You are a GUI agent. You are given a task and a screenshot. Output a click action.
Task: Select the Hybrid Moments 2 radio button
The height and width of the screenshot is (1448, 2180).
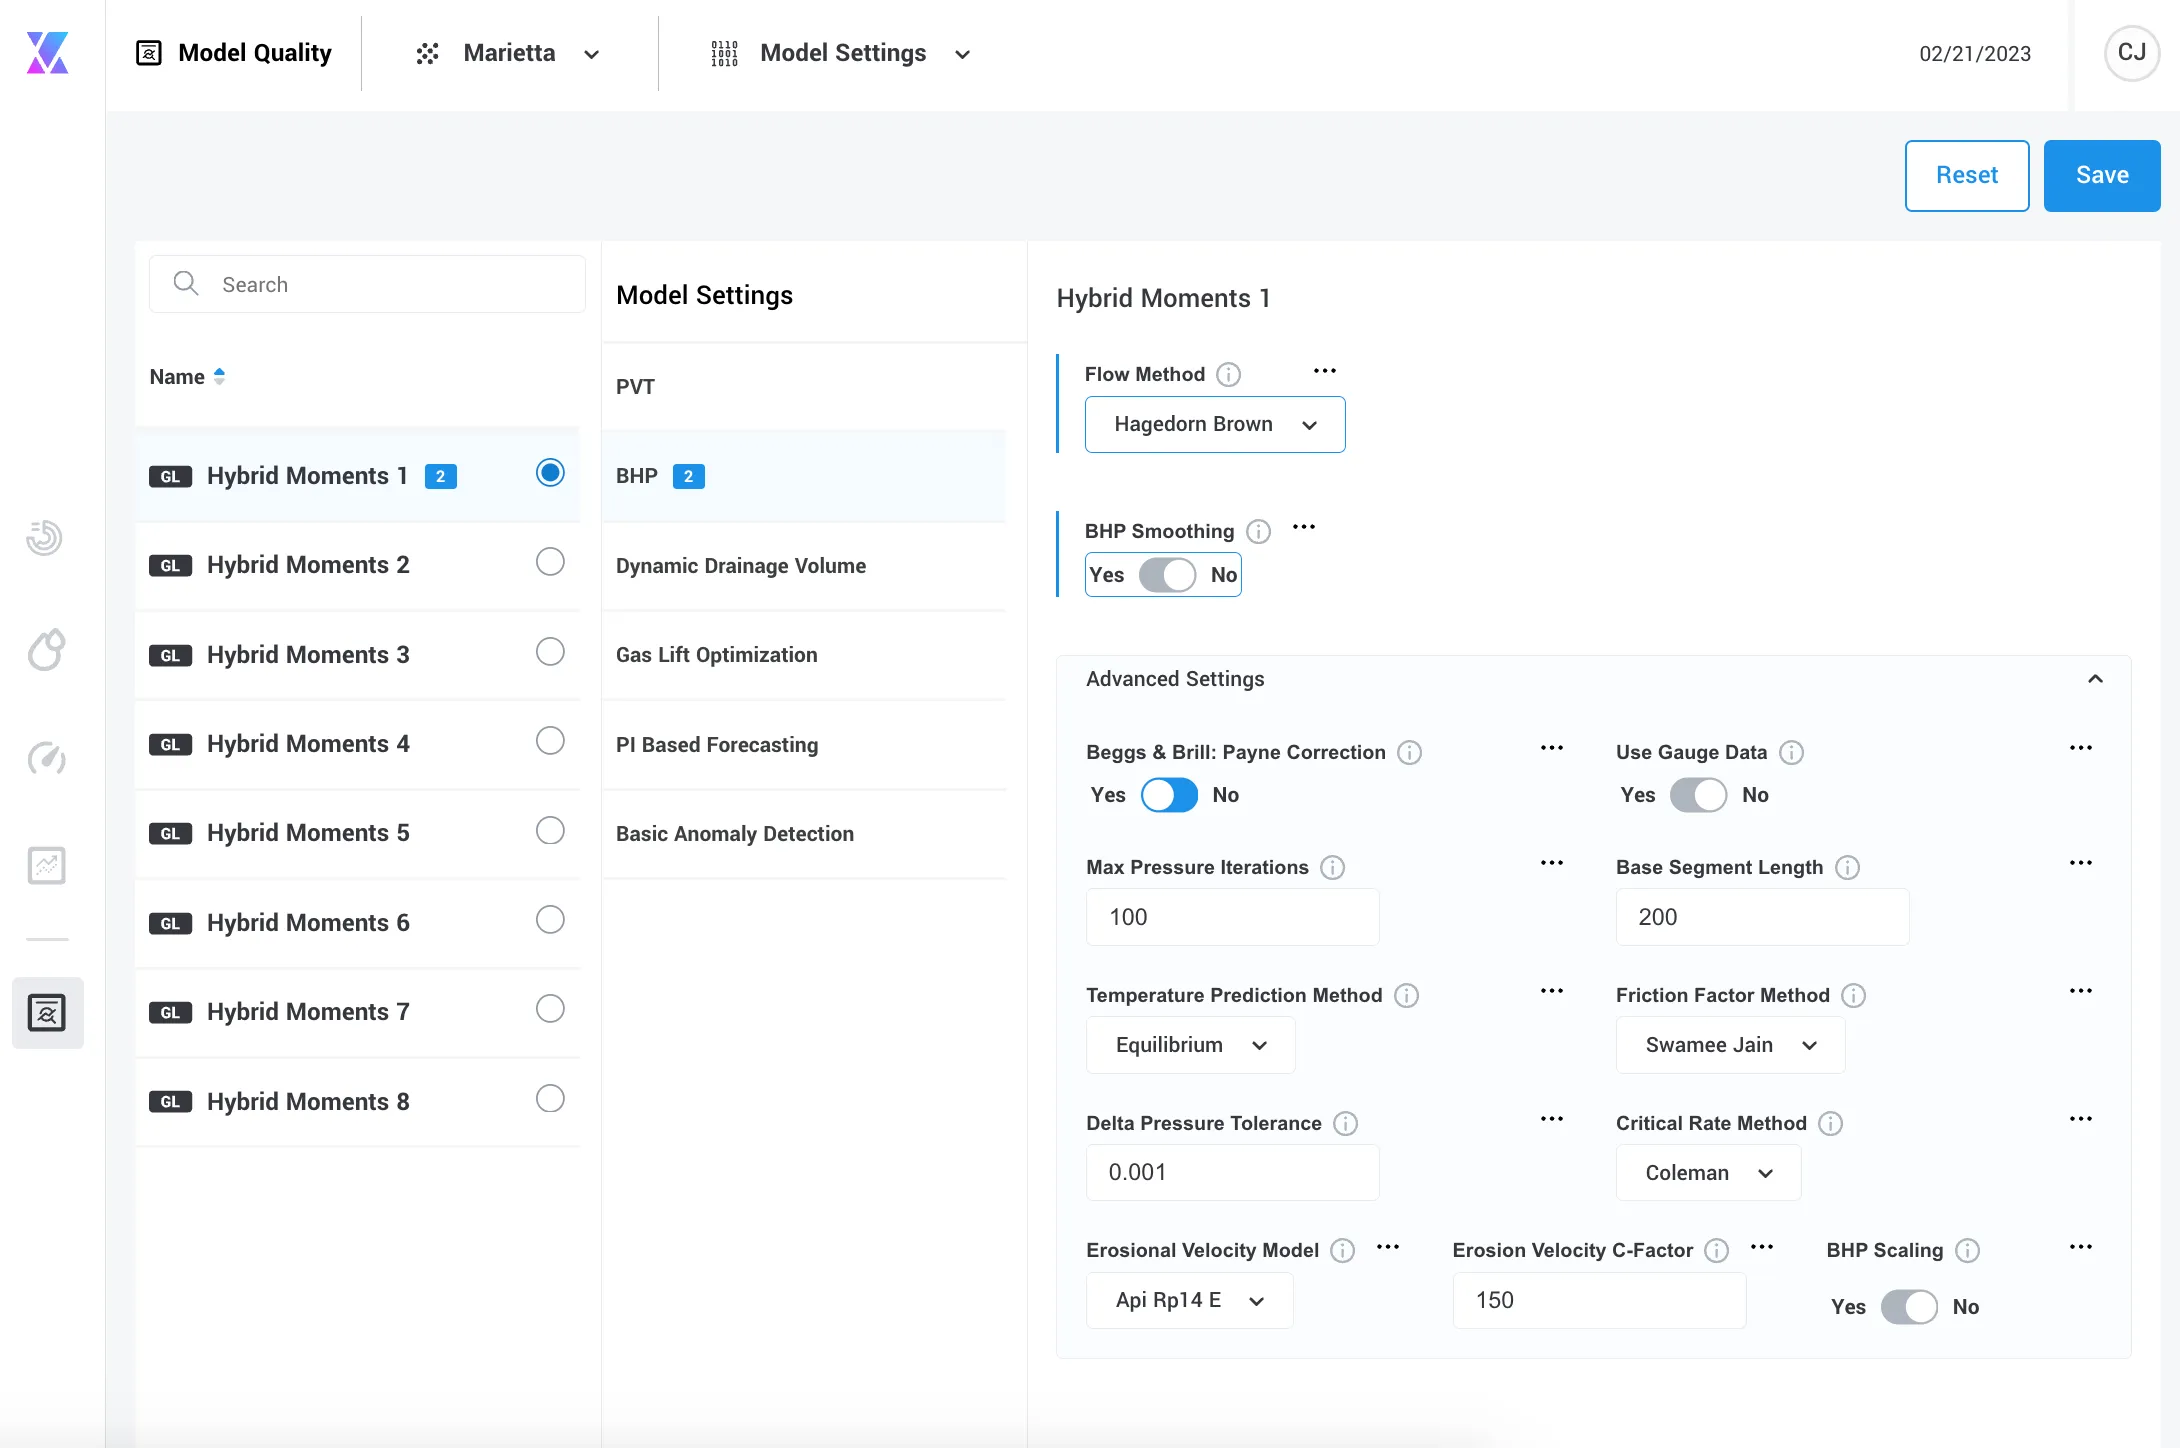(x=550, y=562)
